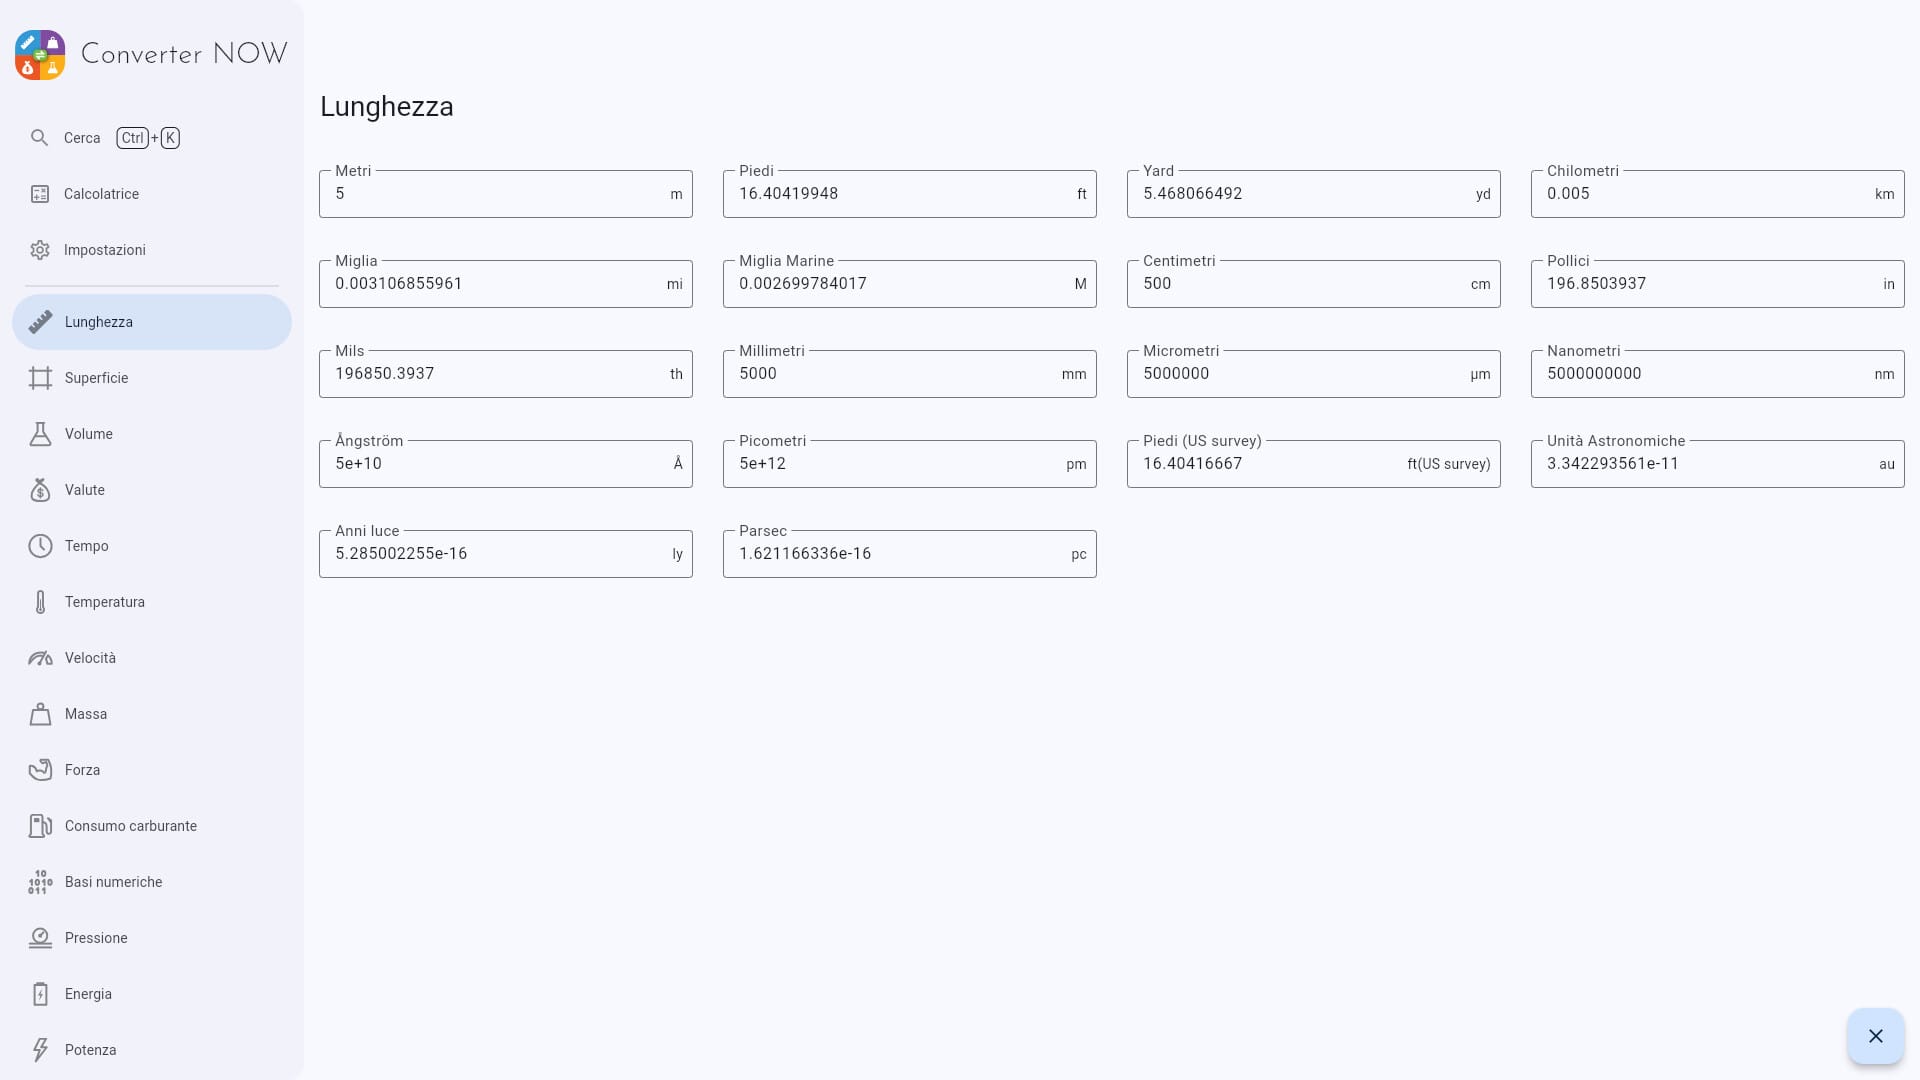Go to the Energia category

point(88,994)
